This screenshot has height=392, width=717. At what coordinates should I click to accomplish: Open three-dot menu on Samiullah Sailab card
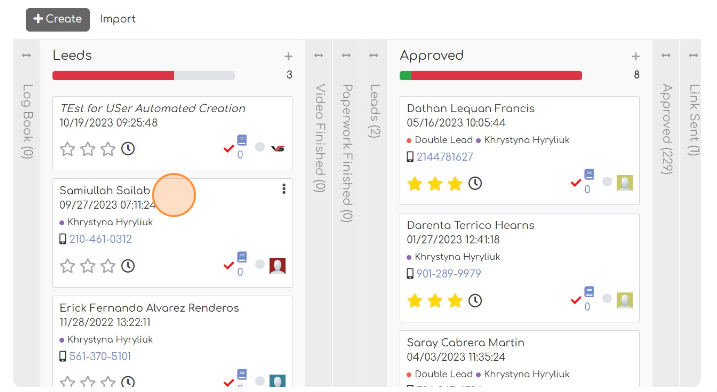coord(284,189)
